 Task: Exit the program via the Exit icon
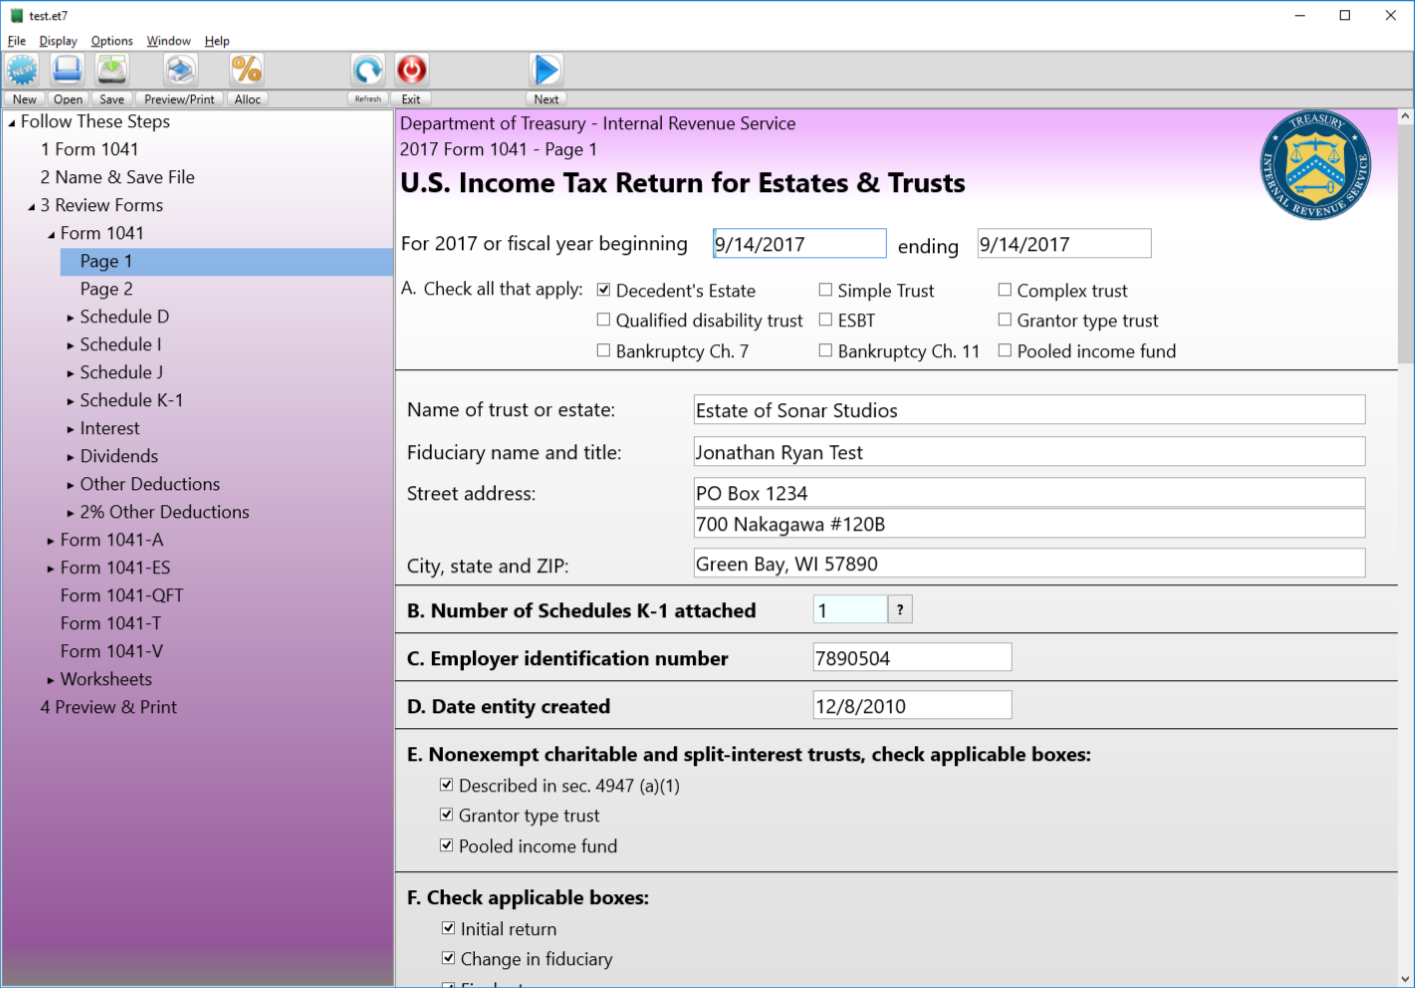coord(412,70)
